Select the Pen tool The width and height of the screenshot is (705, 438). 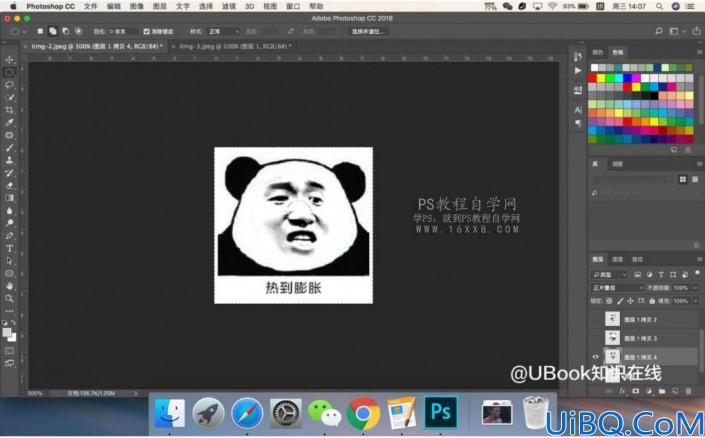click(9, 236)
